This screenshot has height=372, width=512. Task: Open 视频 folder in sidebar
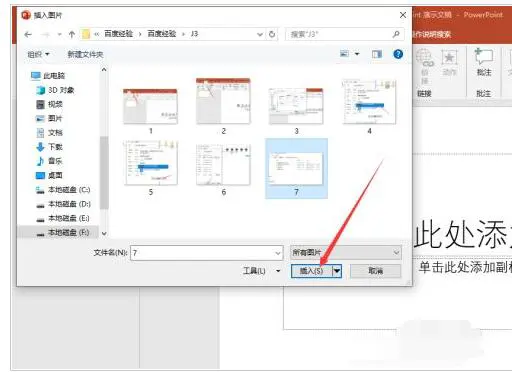coord(49,104)
